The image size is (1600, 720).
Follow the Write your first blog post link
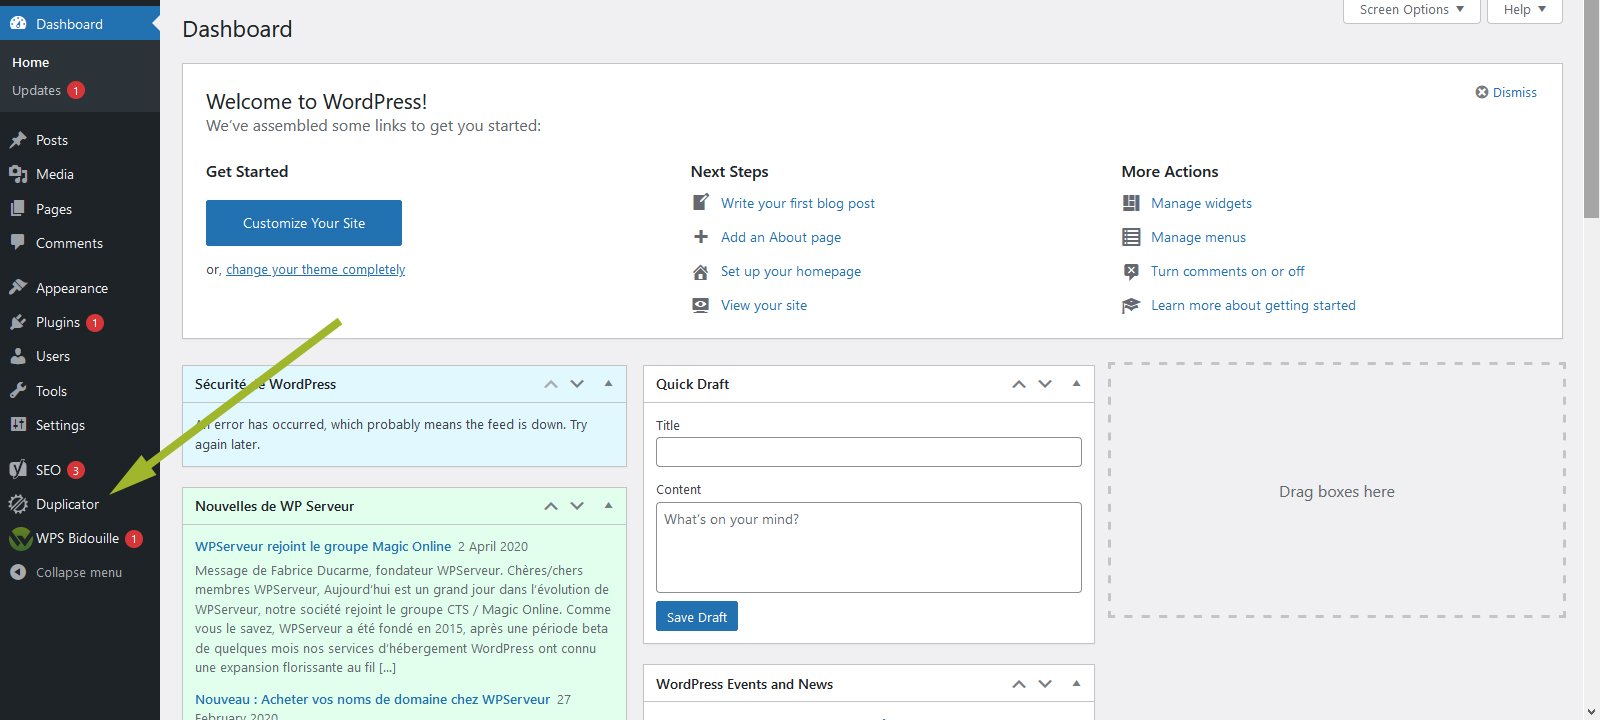coord(797,203)
